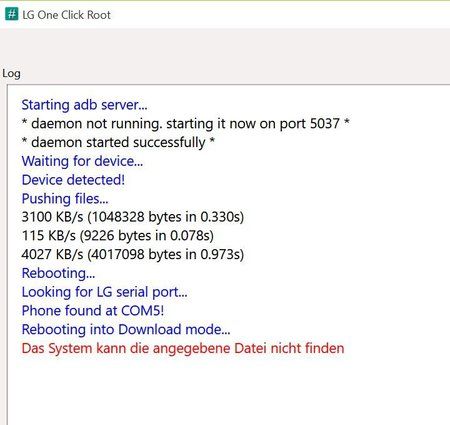Select the 'Waiting for device...' log line
The height and width of the screenshot is (425, 450).
tap(82, 161)
